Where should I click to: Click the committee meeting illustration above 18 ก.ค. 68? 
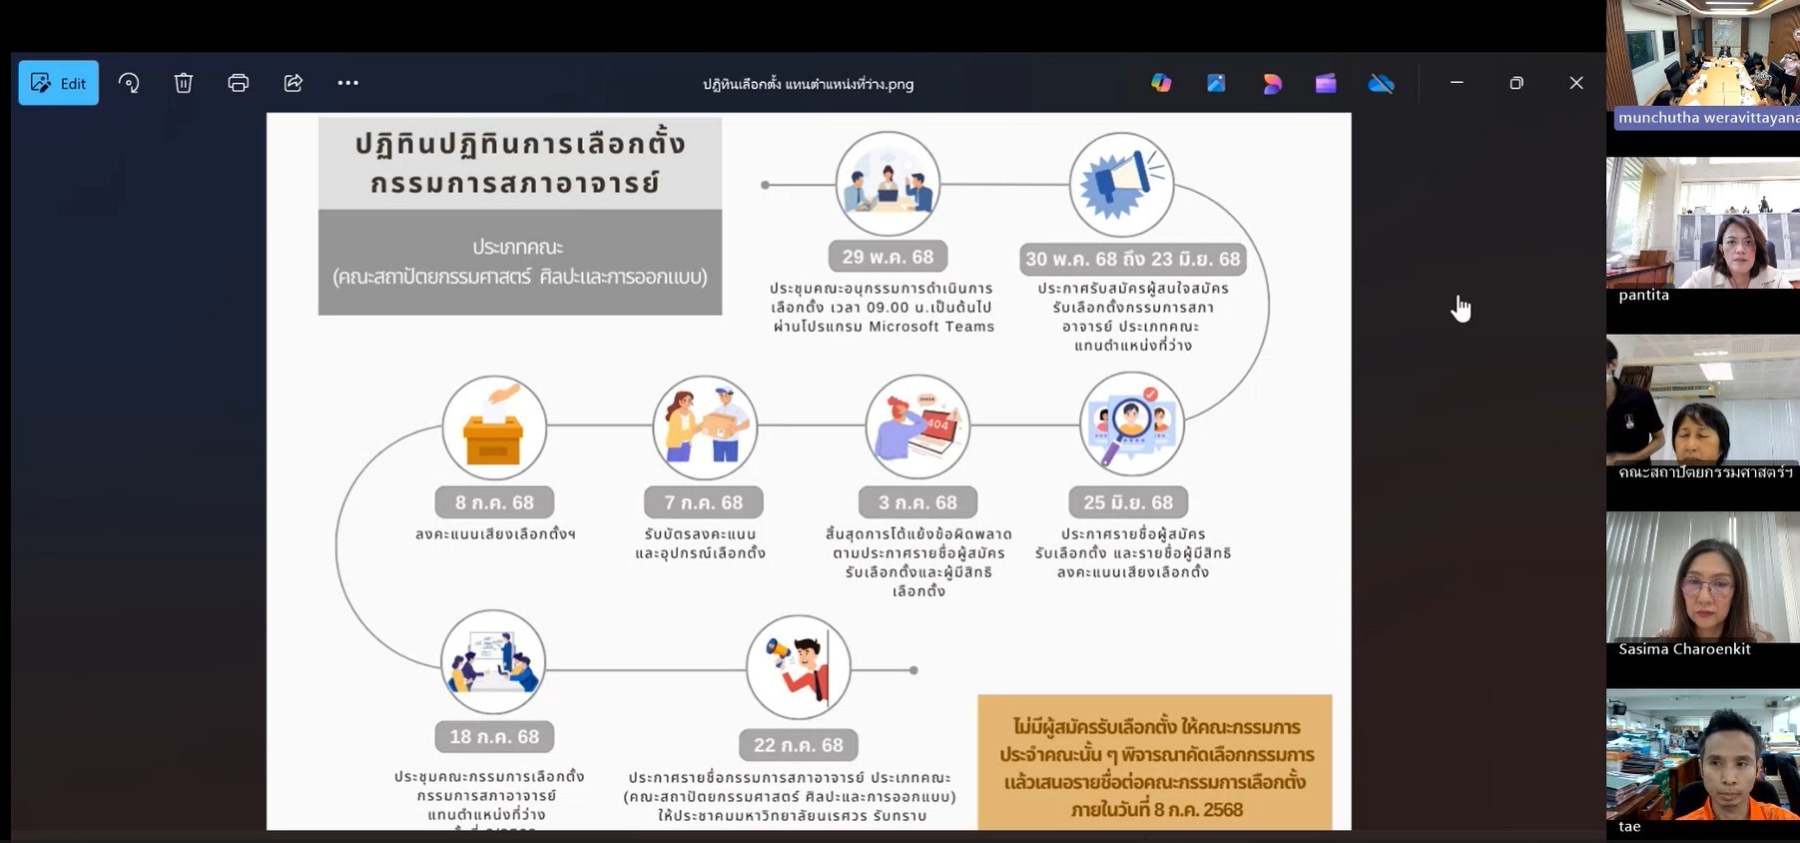coord(493,662)
